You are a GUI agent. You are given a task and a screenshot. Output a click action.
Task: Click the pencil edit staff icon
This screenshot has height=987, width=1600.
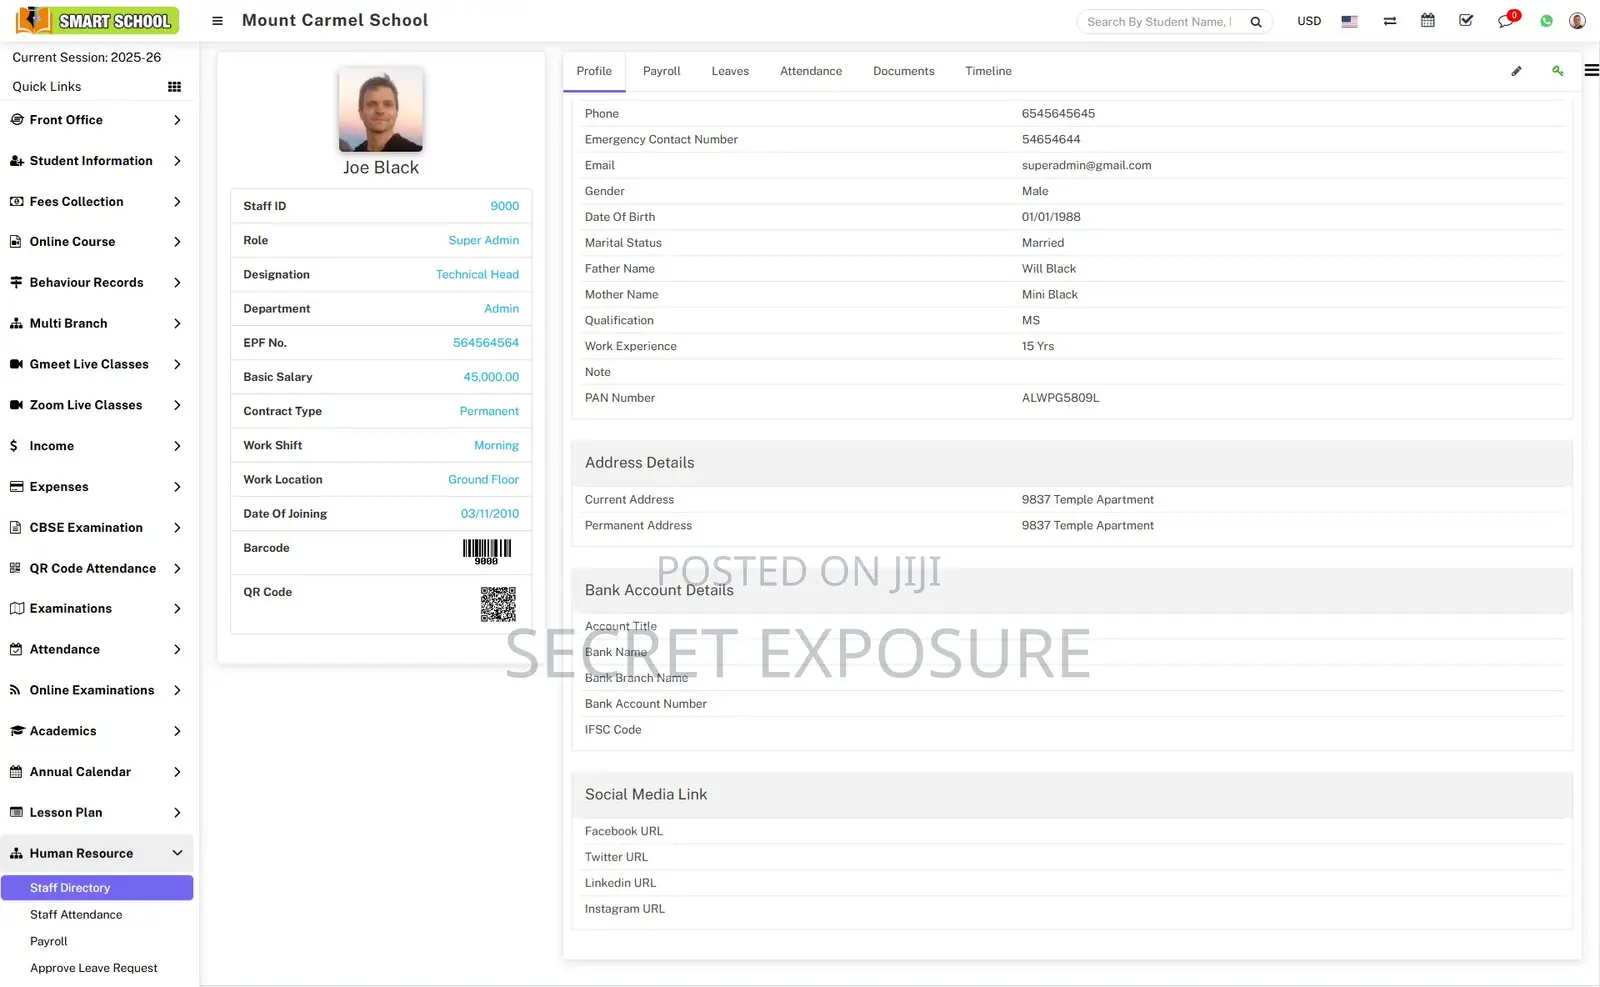[x=1516, y=71]
